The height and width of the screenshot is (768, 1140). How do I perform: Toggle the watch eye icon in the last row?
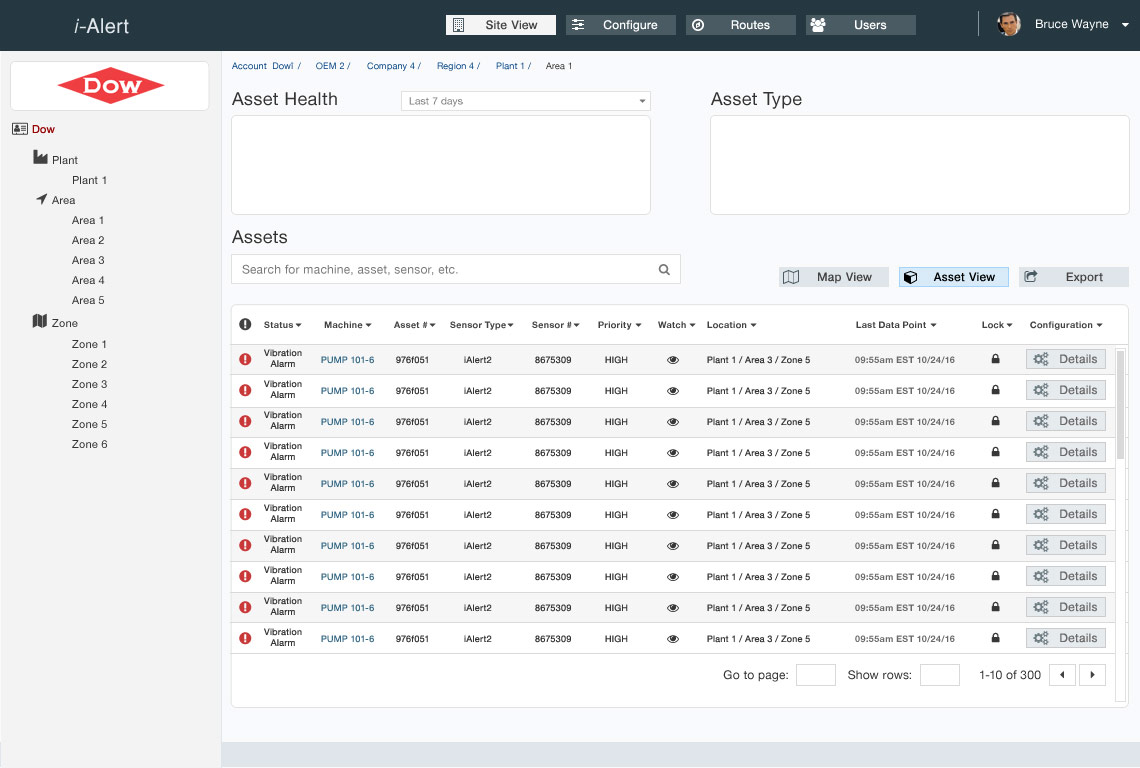pyautogui.click(x=673, y=639)
